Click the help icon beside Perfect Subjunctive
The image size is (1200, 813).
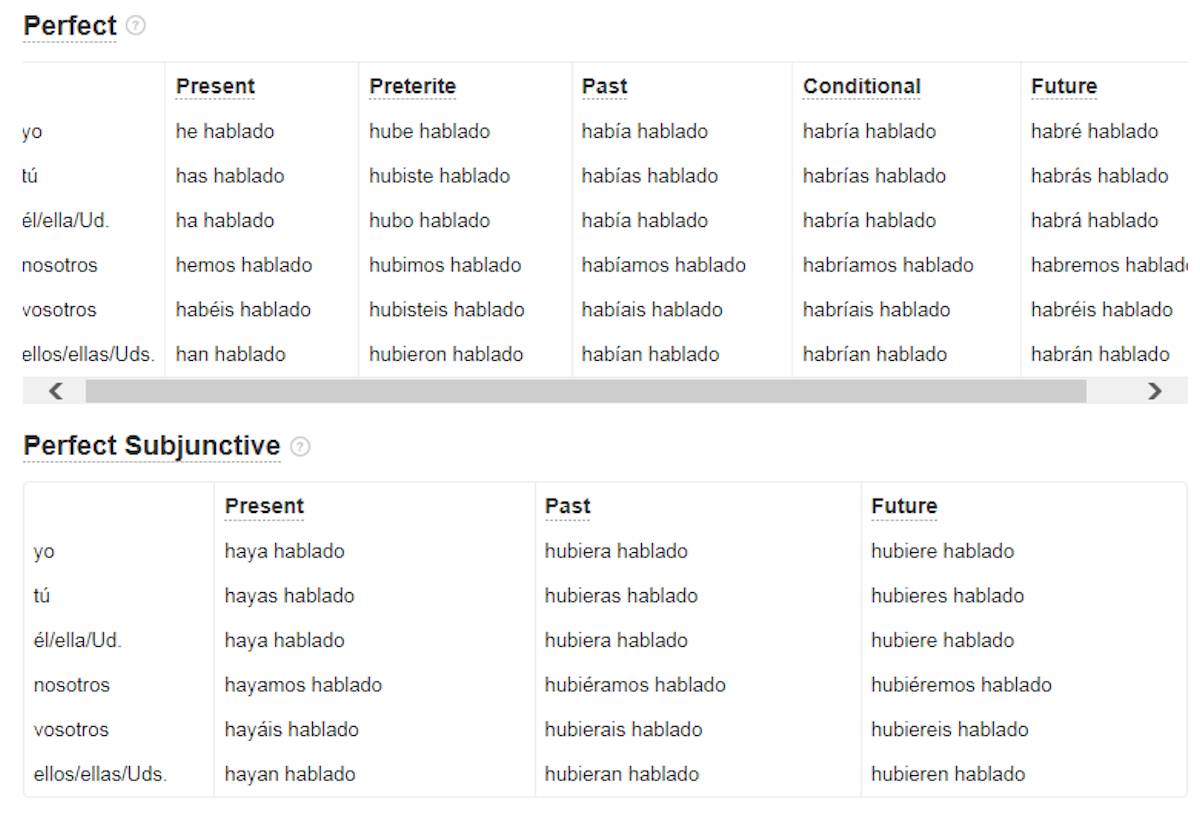pos(300,447)
